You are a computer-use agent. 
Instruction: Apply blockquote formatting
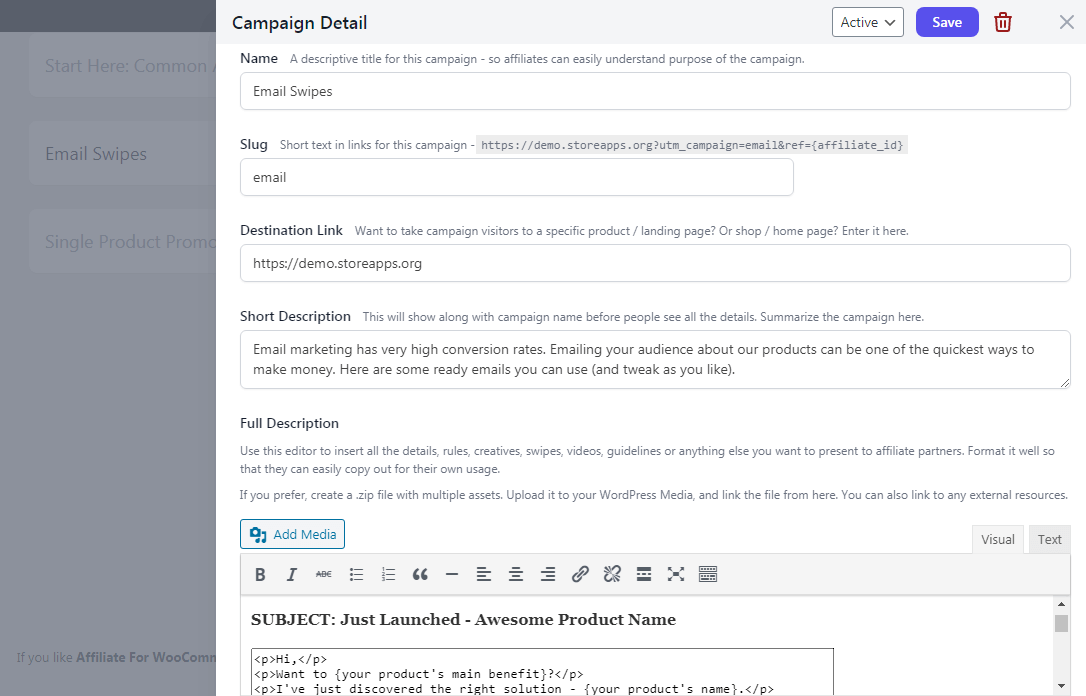(x=420, y=574)
